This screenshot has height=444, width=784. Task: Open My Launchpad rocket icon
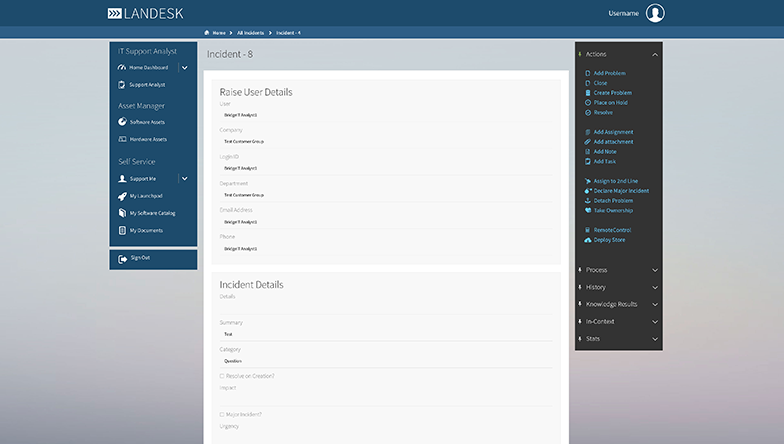click(x=122, y=196)
